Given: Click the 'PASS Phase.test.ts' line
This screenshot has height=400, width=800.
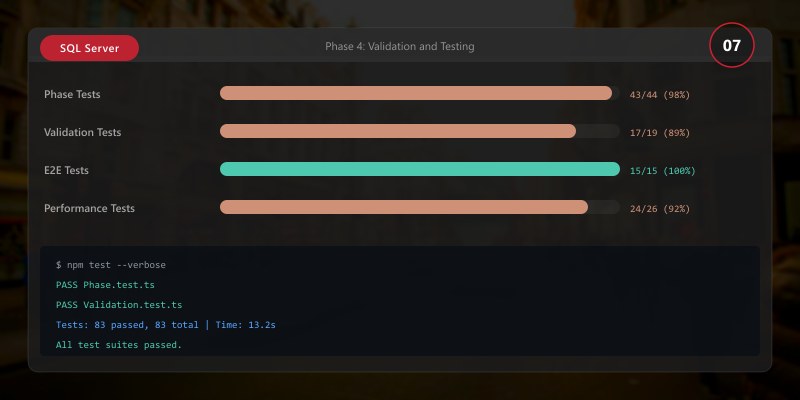Looking at the screenshot, I should 105,285.
